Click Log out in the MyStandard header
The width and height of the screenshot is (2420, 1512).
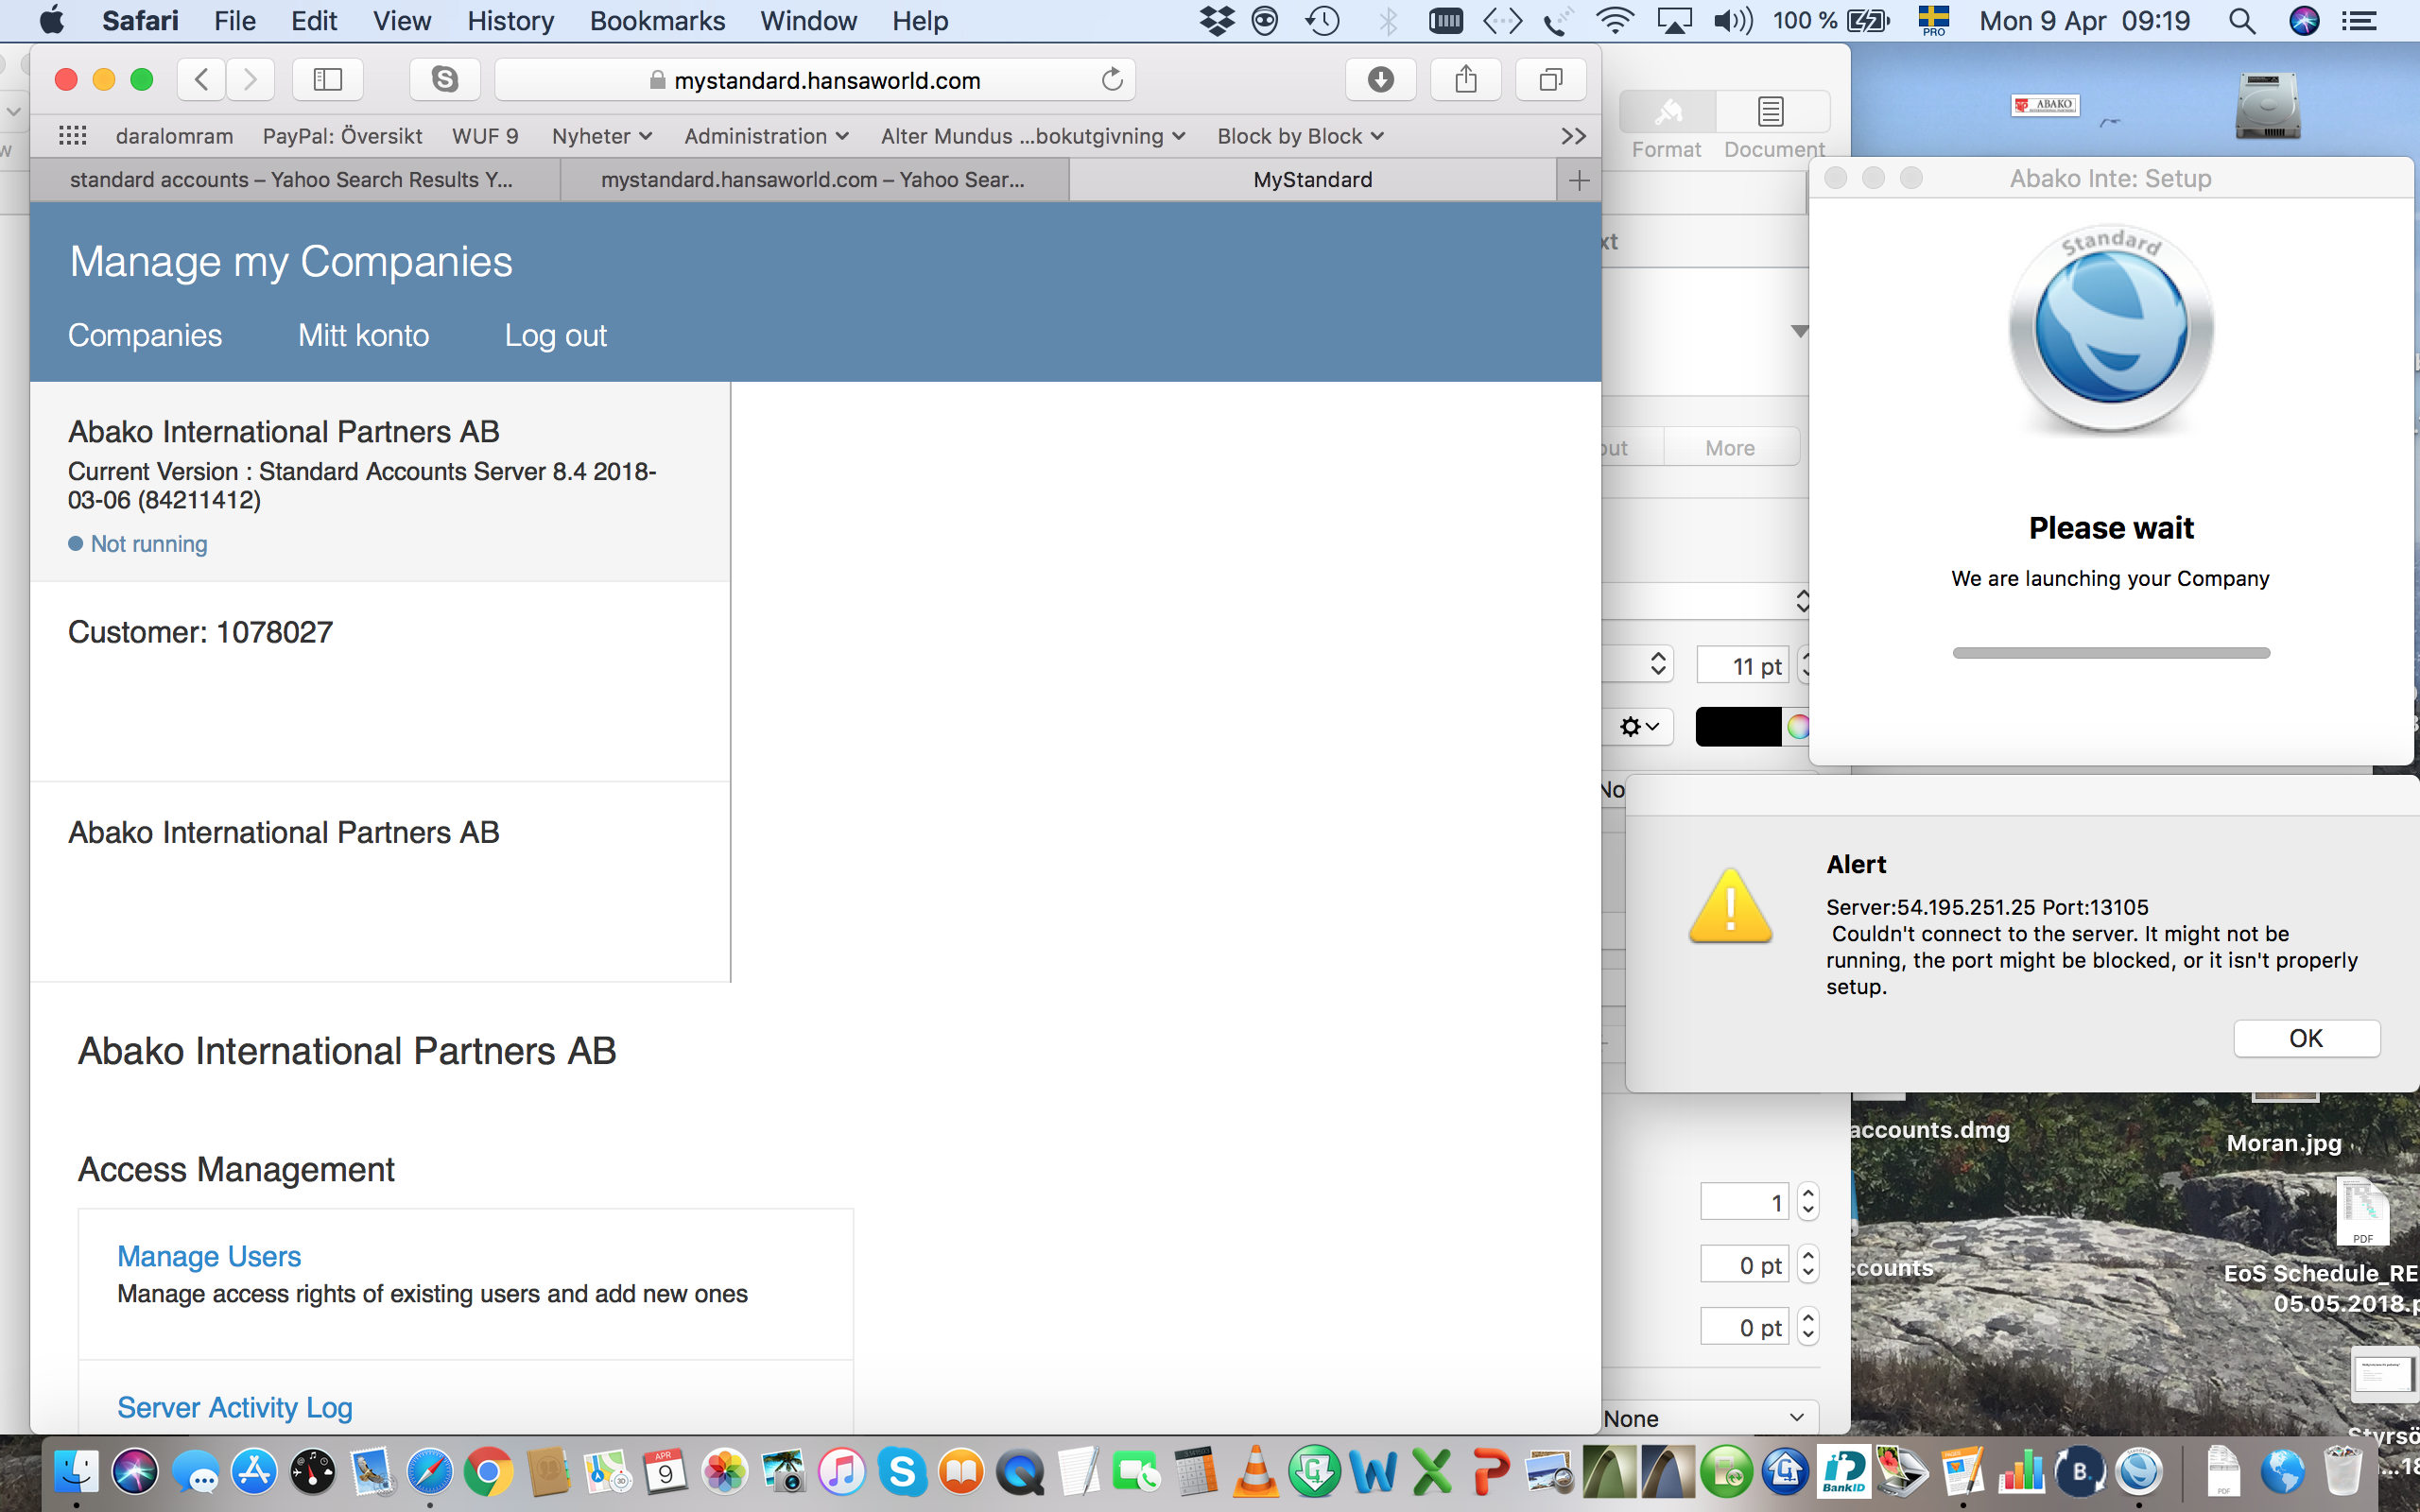[555, 335]
